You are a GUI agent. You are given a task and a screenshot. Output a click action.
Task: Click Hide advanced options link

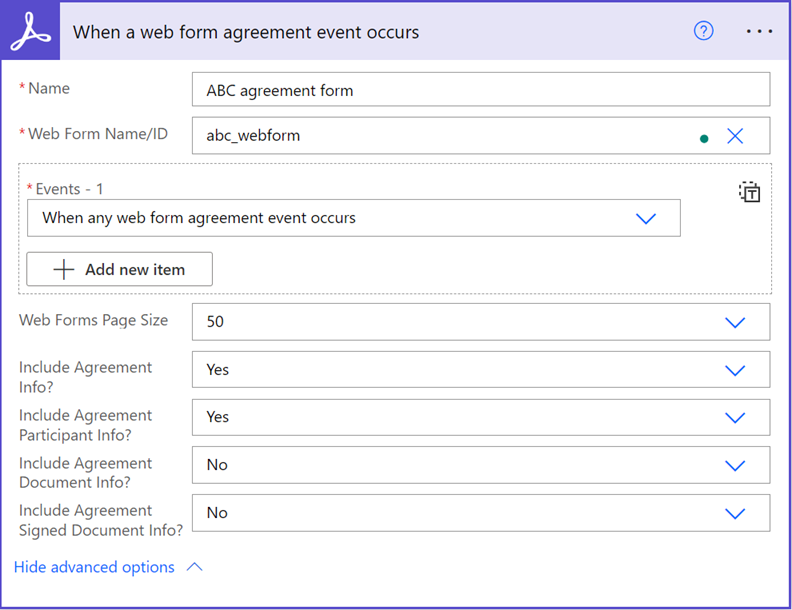(x=94, y=567)
